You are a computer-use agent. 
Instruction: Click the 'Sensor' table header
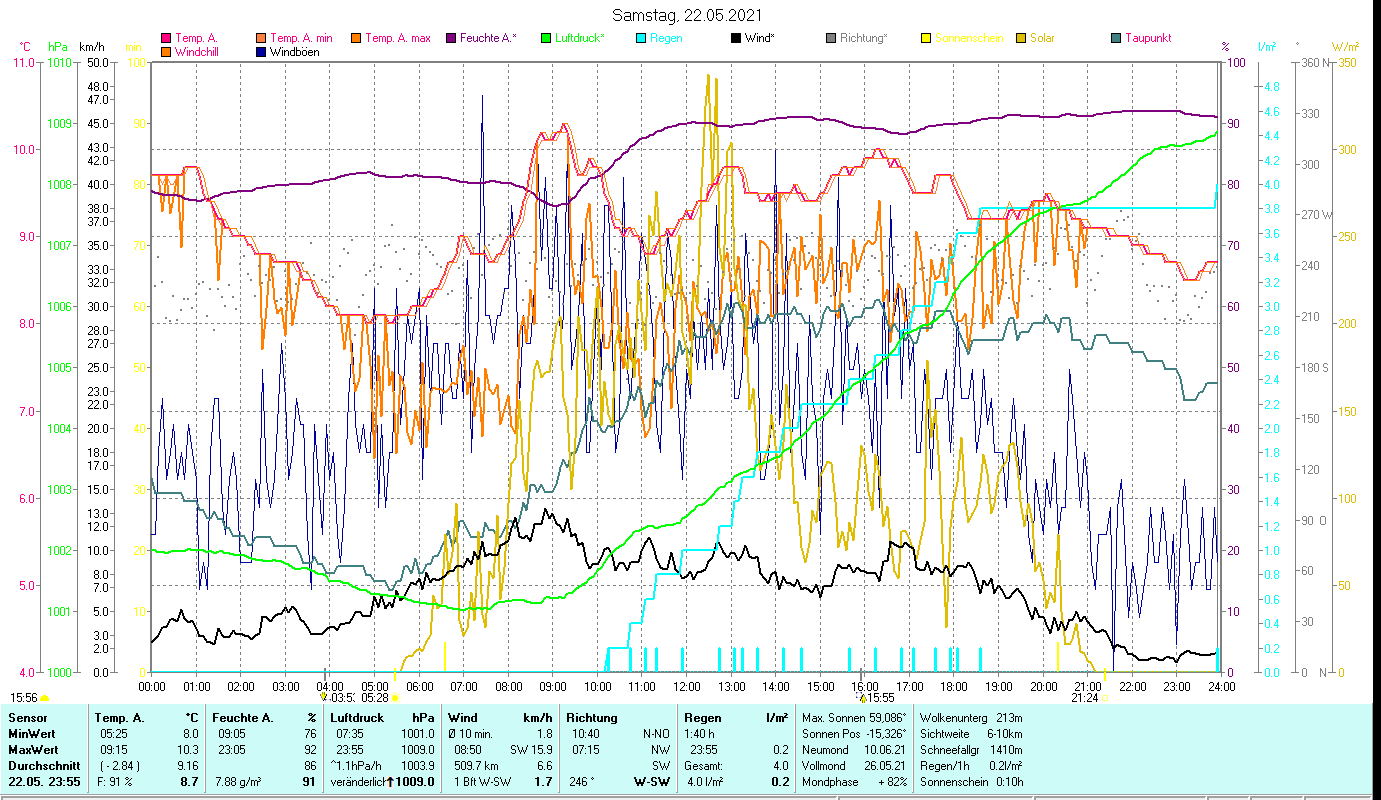27,718
